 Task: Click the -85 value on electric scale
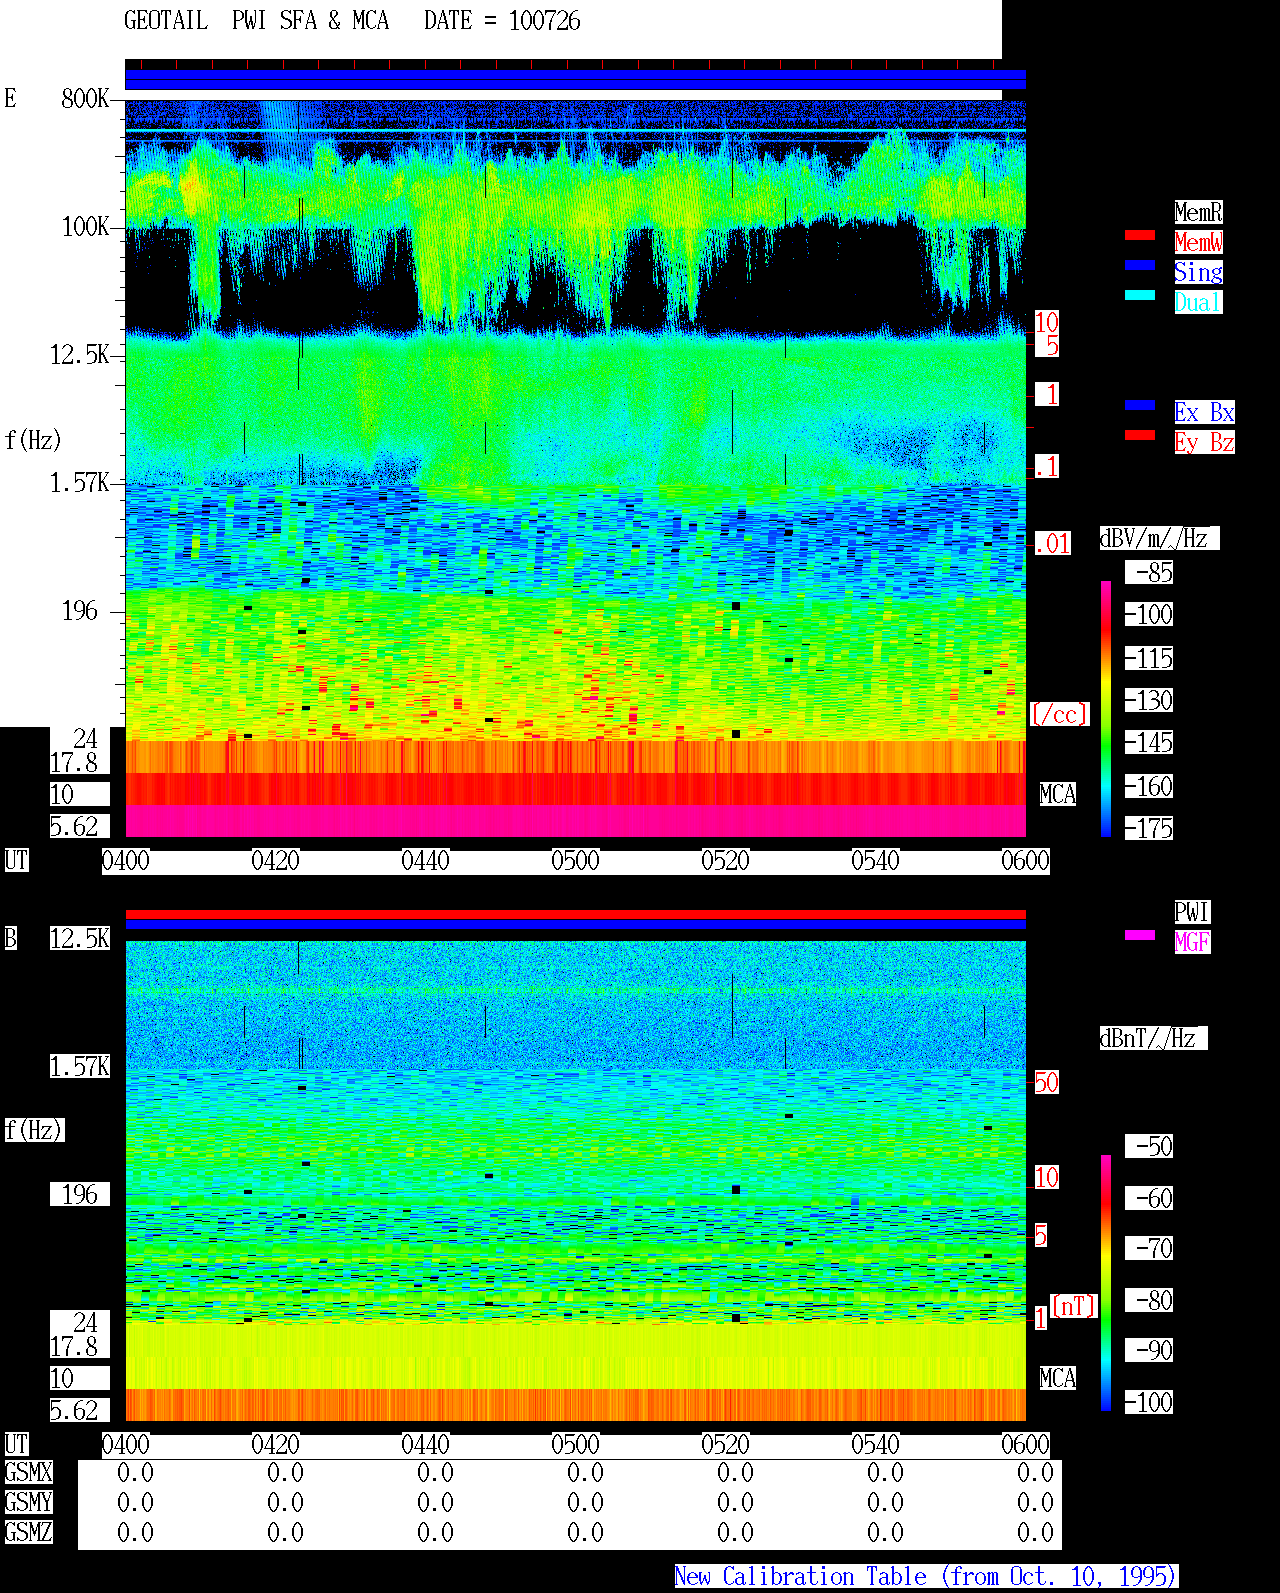coord(1149,573)
